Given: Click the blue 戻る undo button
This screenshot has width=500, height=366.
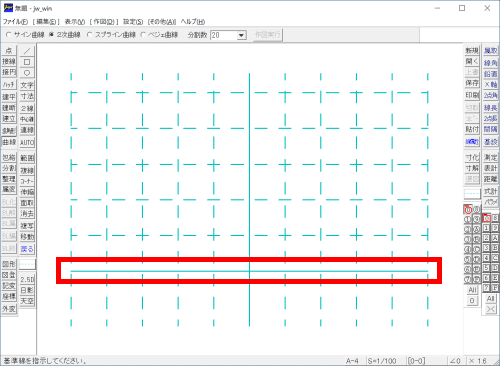Looking at the screenshot, I should (27, 249).
